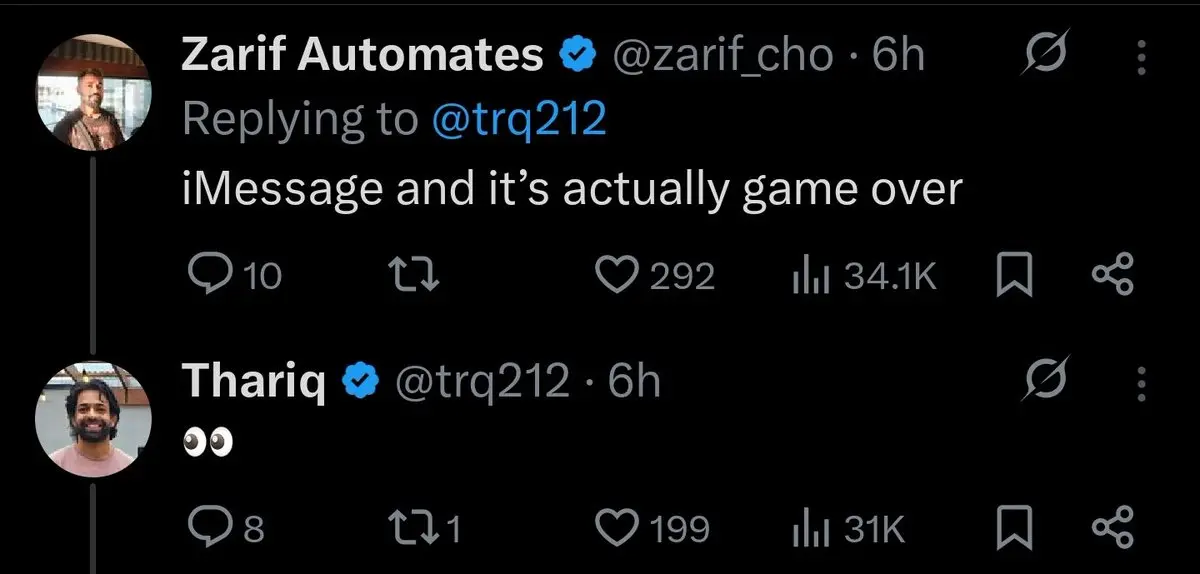Open Grok icon on Thariq's tweet
The height and width of the screenshot is (574, 1200).
tap(1043, 381)
